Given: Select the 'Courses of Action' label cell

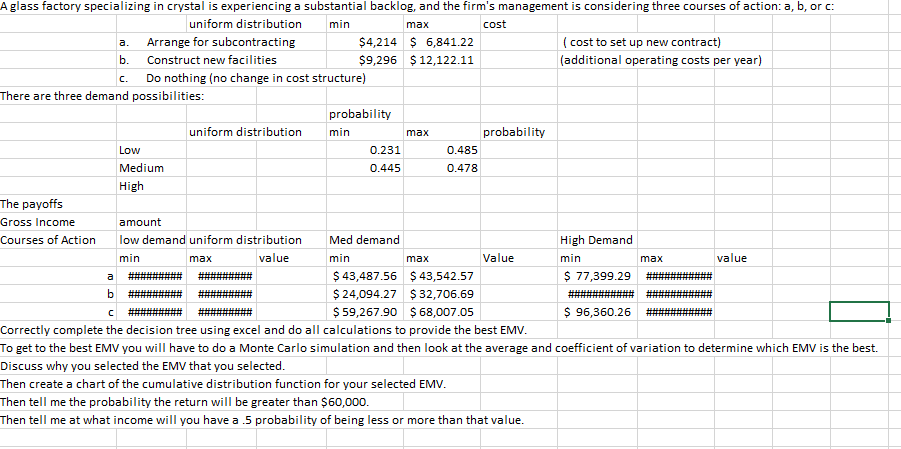Looking at the screenshot, I should click(x=48, y=240).
